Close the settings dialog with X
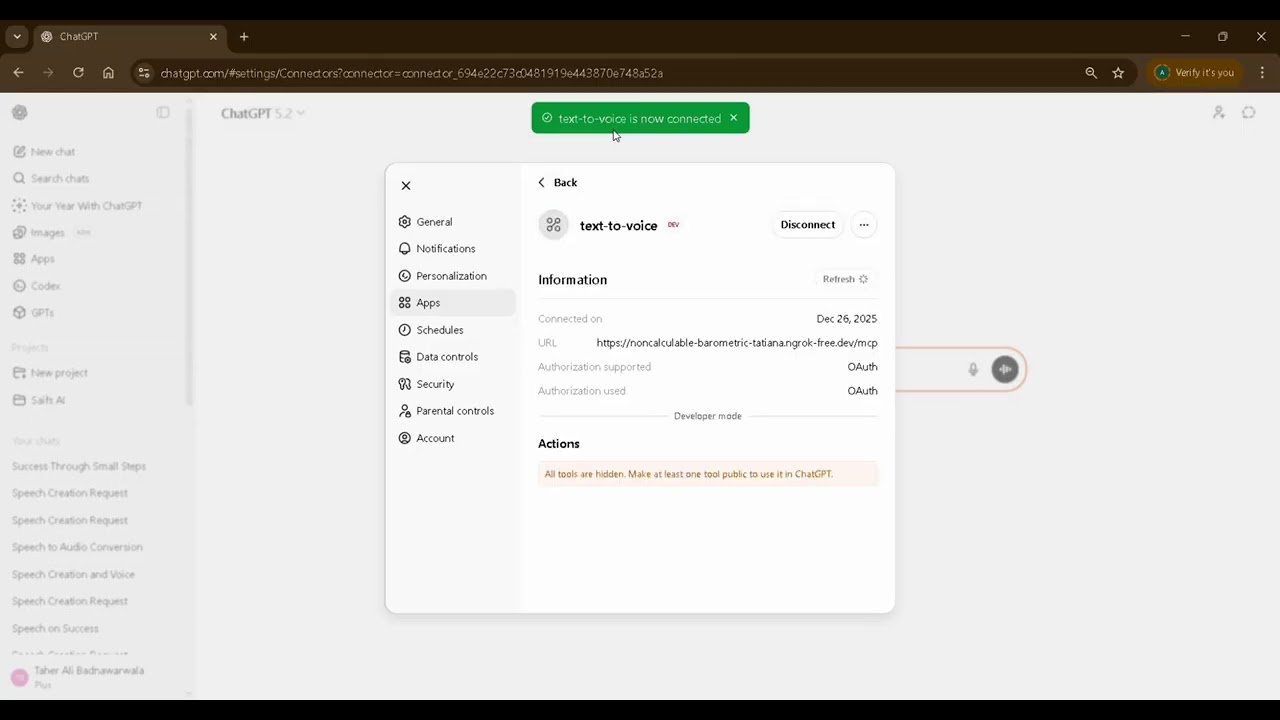This screenshot has height=720, width=1280. pos(406,186)
